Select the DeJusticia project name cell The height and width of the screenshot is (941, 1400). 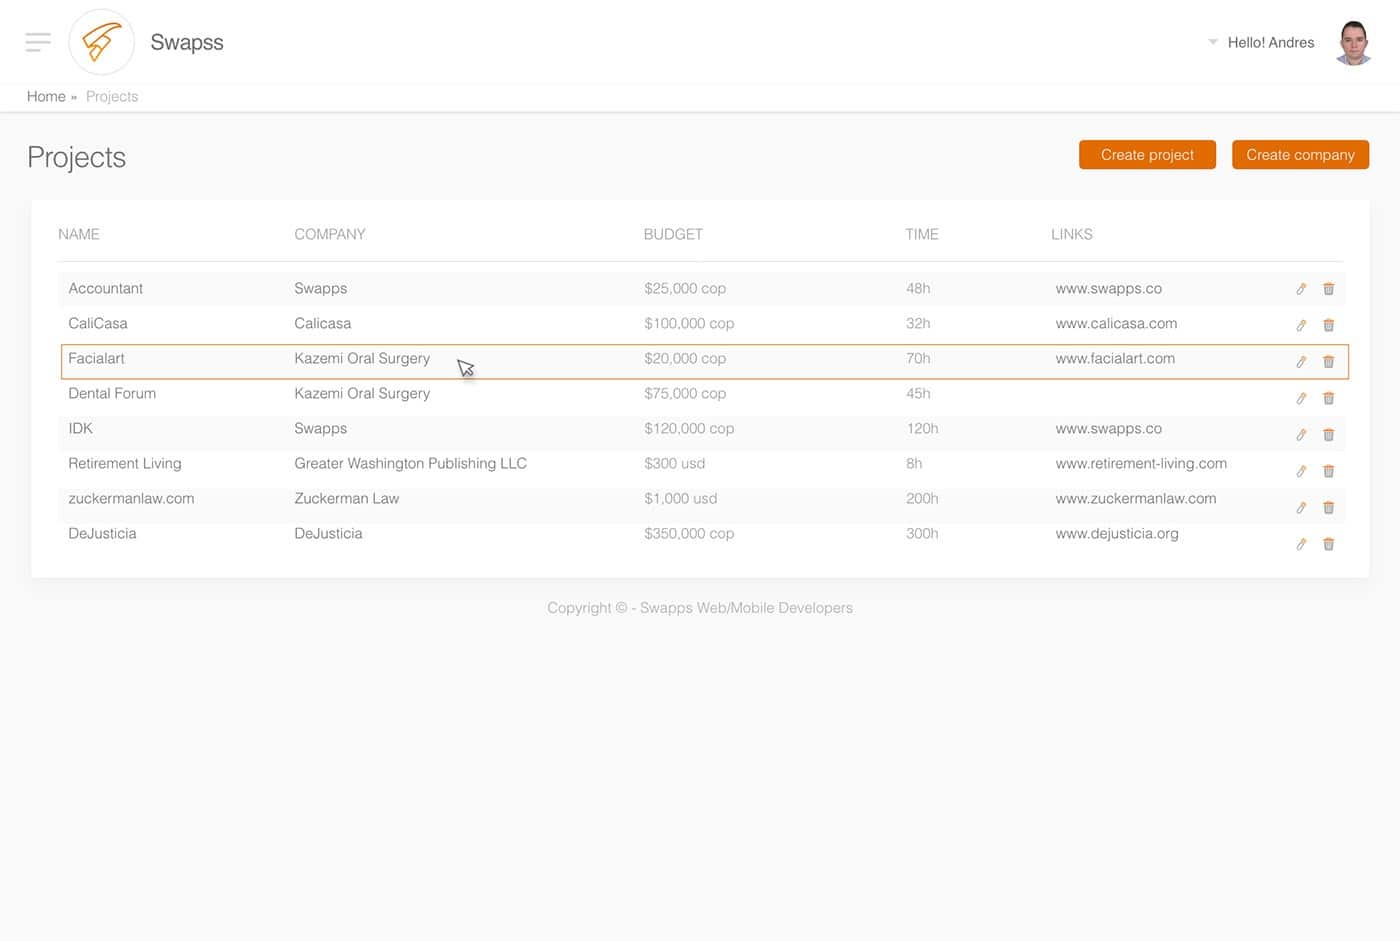tap(102, 533)
